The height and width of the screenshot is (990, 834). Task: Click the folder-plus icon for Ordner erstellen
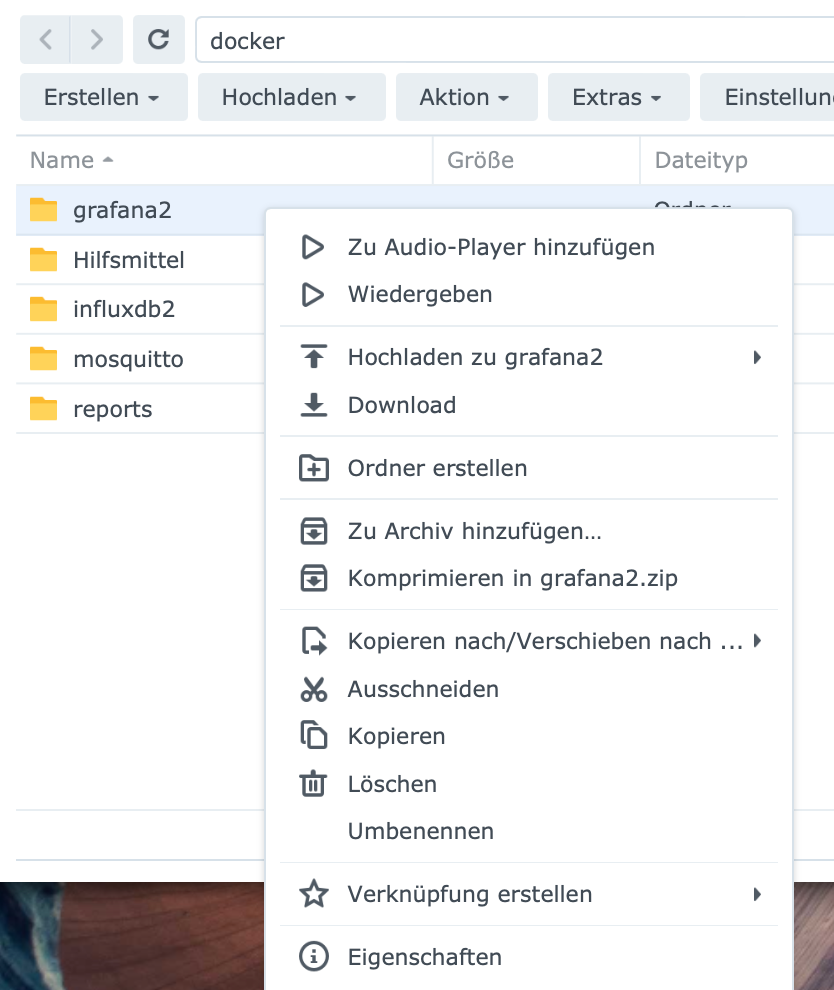coord(314,468)
